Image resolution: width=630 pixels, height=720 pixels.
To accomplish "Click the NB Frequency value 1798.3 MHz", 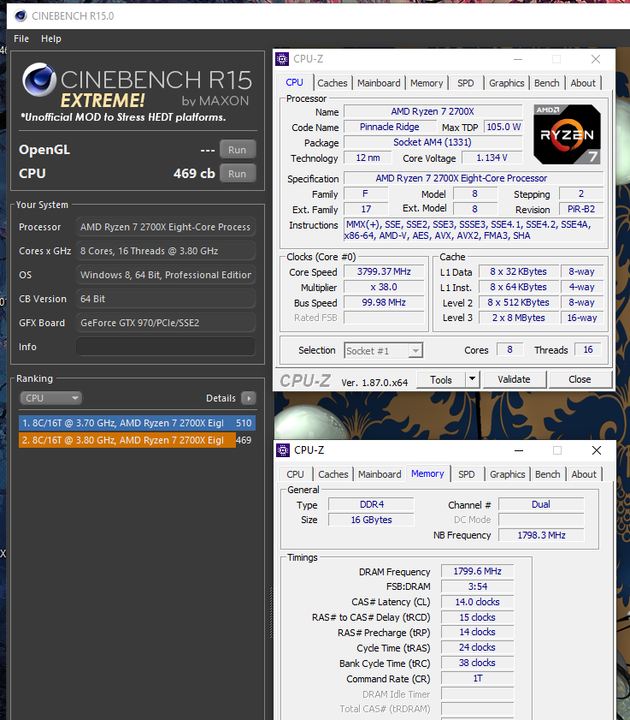I will point(541,535).
